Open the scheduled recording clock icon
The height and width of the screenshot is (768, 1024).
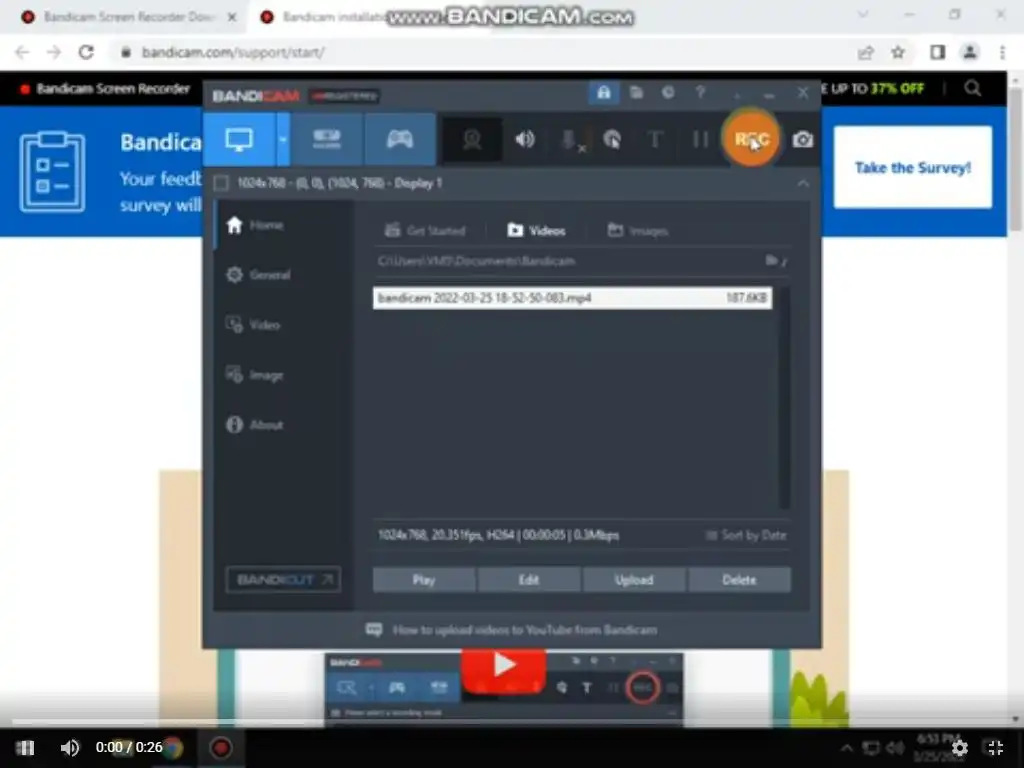668,93
